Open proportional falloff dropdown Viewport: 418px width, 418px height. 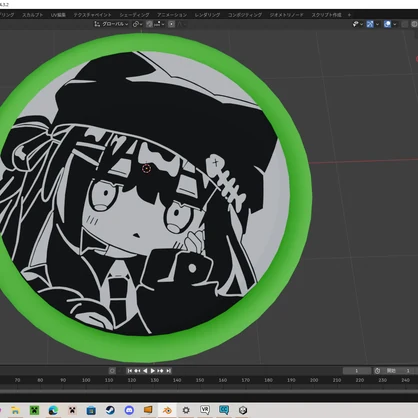182,24
